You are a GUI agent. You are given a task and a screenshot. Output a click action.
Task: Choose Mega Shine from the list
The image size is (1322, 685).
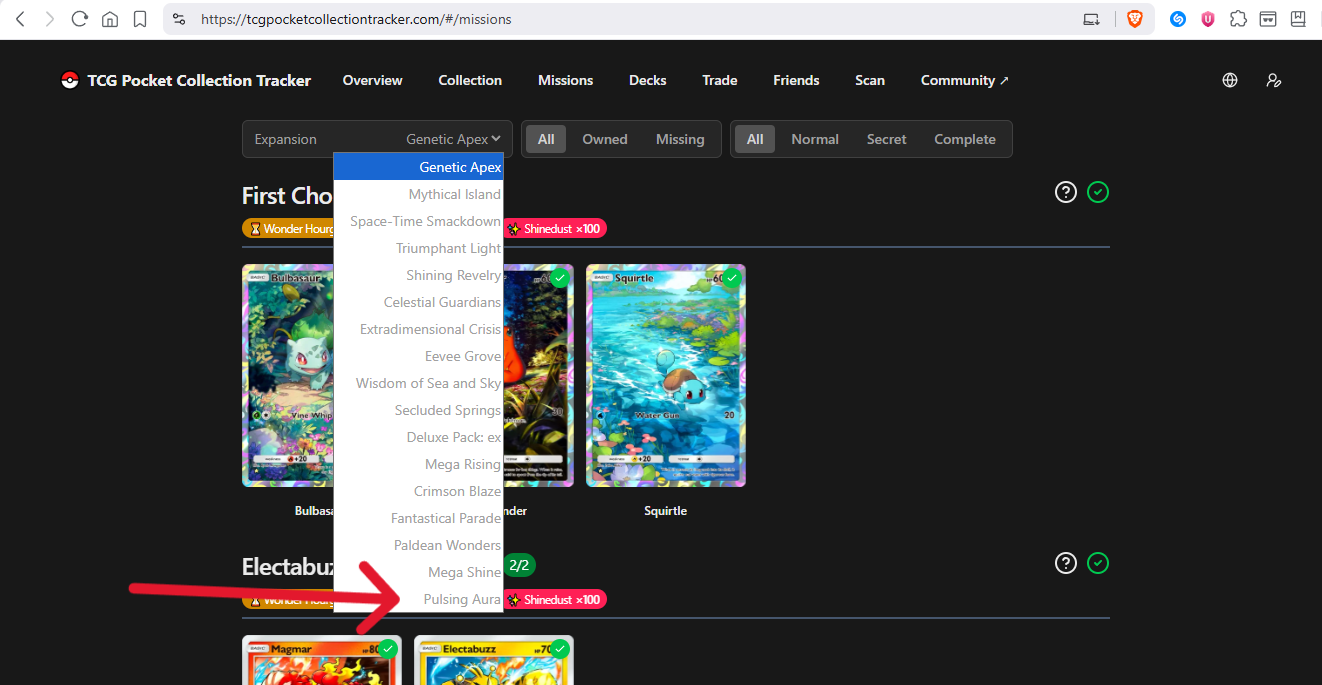pos(418,572)
